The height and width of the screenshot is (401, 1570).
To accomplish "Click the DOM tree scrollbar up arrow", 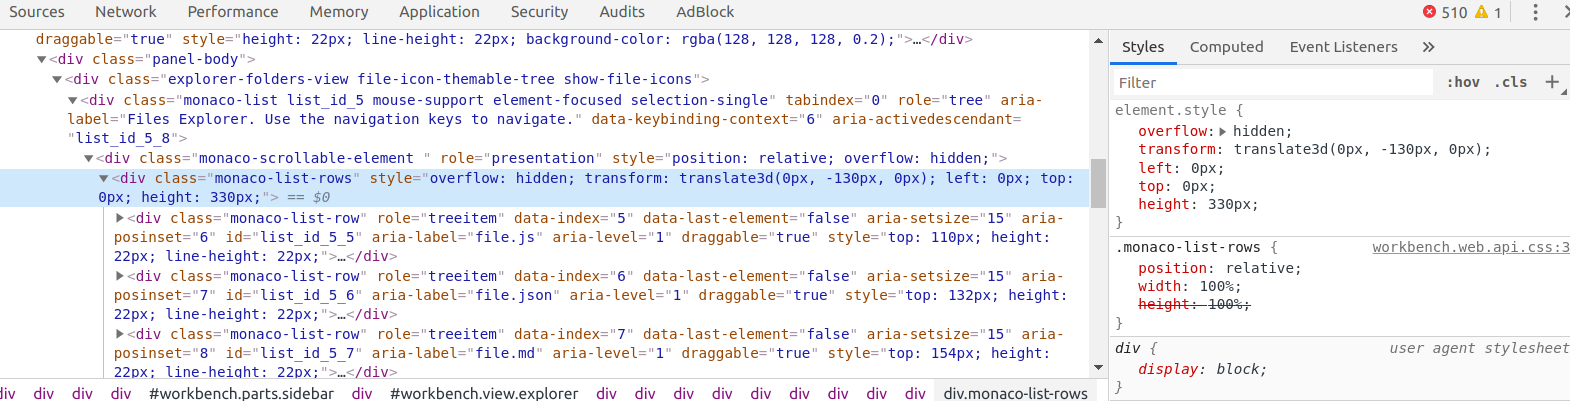I will (1098, 41).
